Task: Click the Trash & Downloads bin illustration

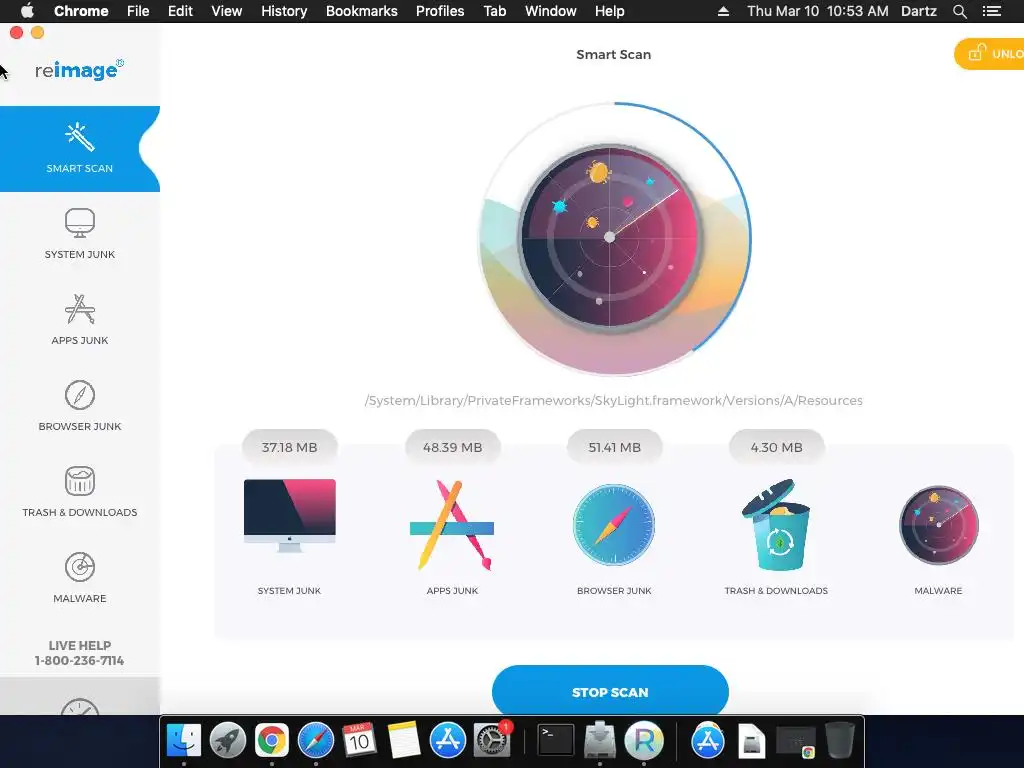Action: [776, 524]
